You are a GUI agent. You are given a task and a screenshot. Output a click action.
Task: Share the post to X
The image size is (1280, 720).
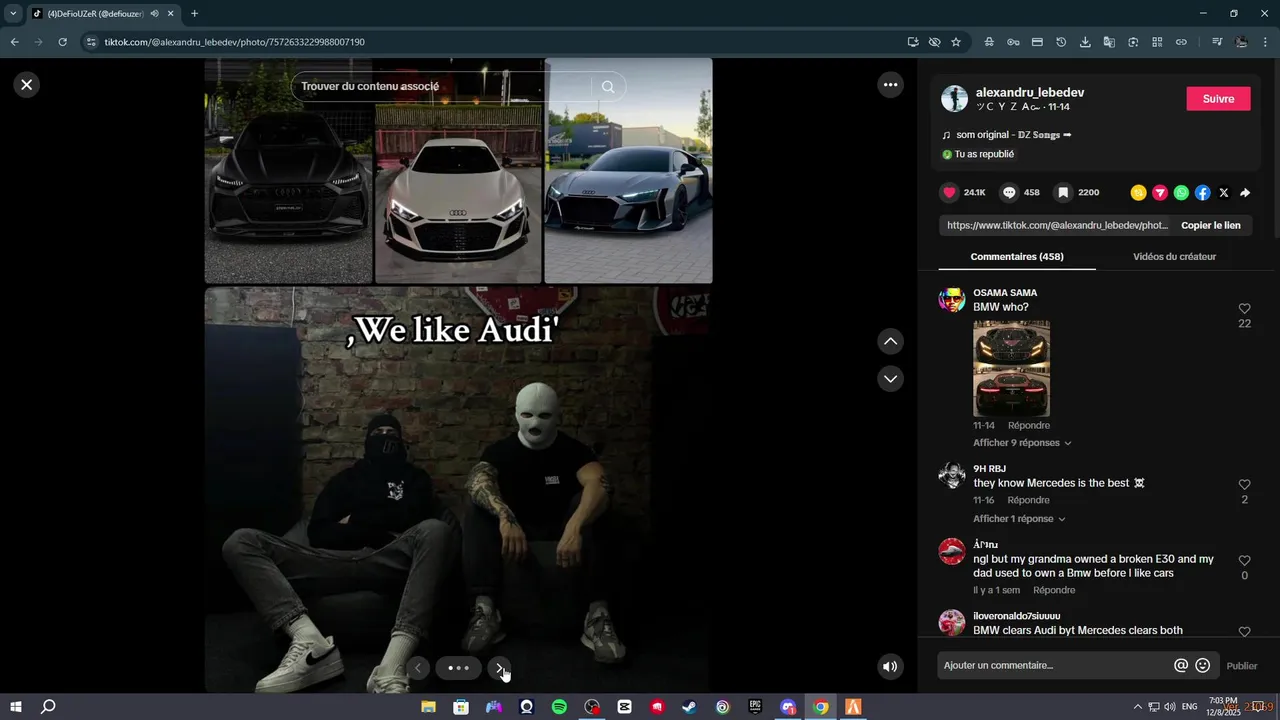point(1224,193)
